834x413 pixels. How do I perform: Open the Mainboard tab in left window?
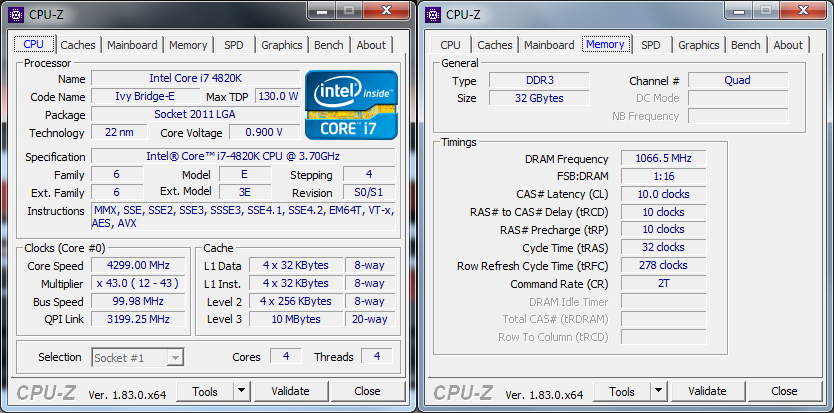(x=132, y=45)
